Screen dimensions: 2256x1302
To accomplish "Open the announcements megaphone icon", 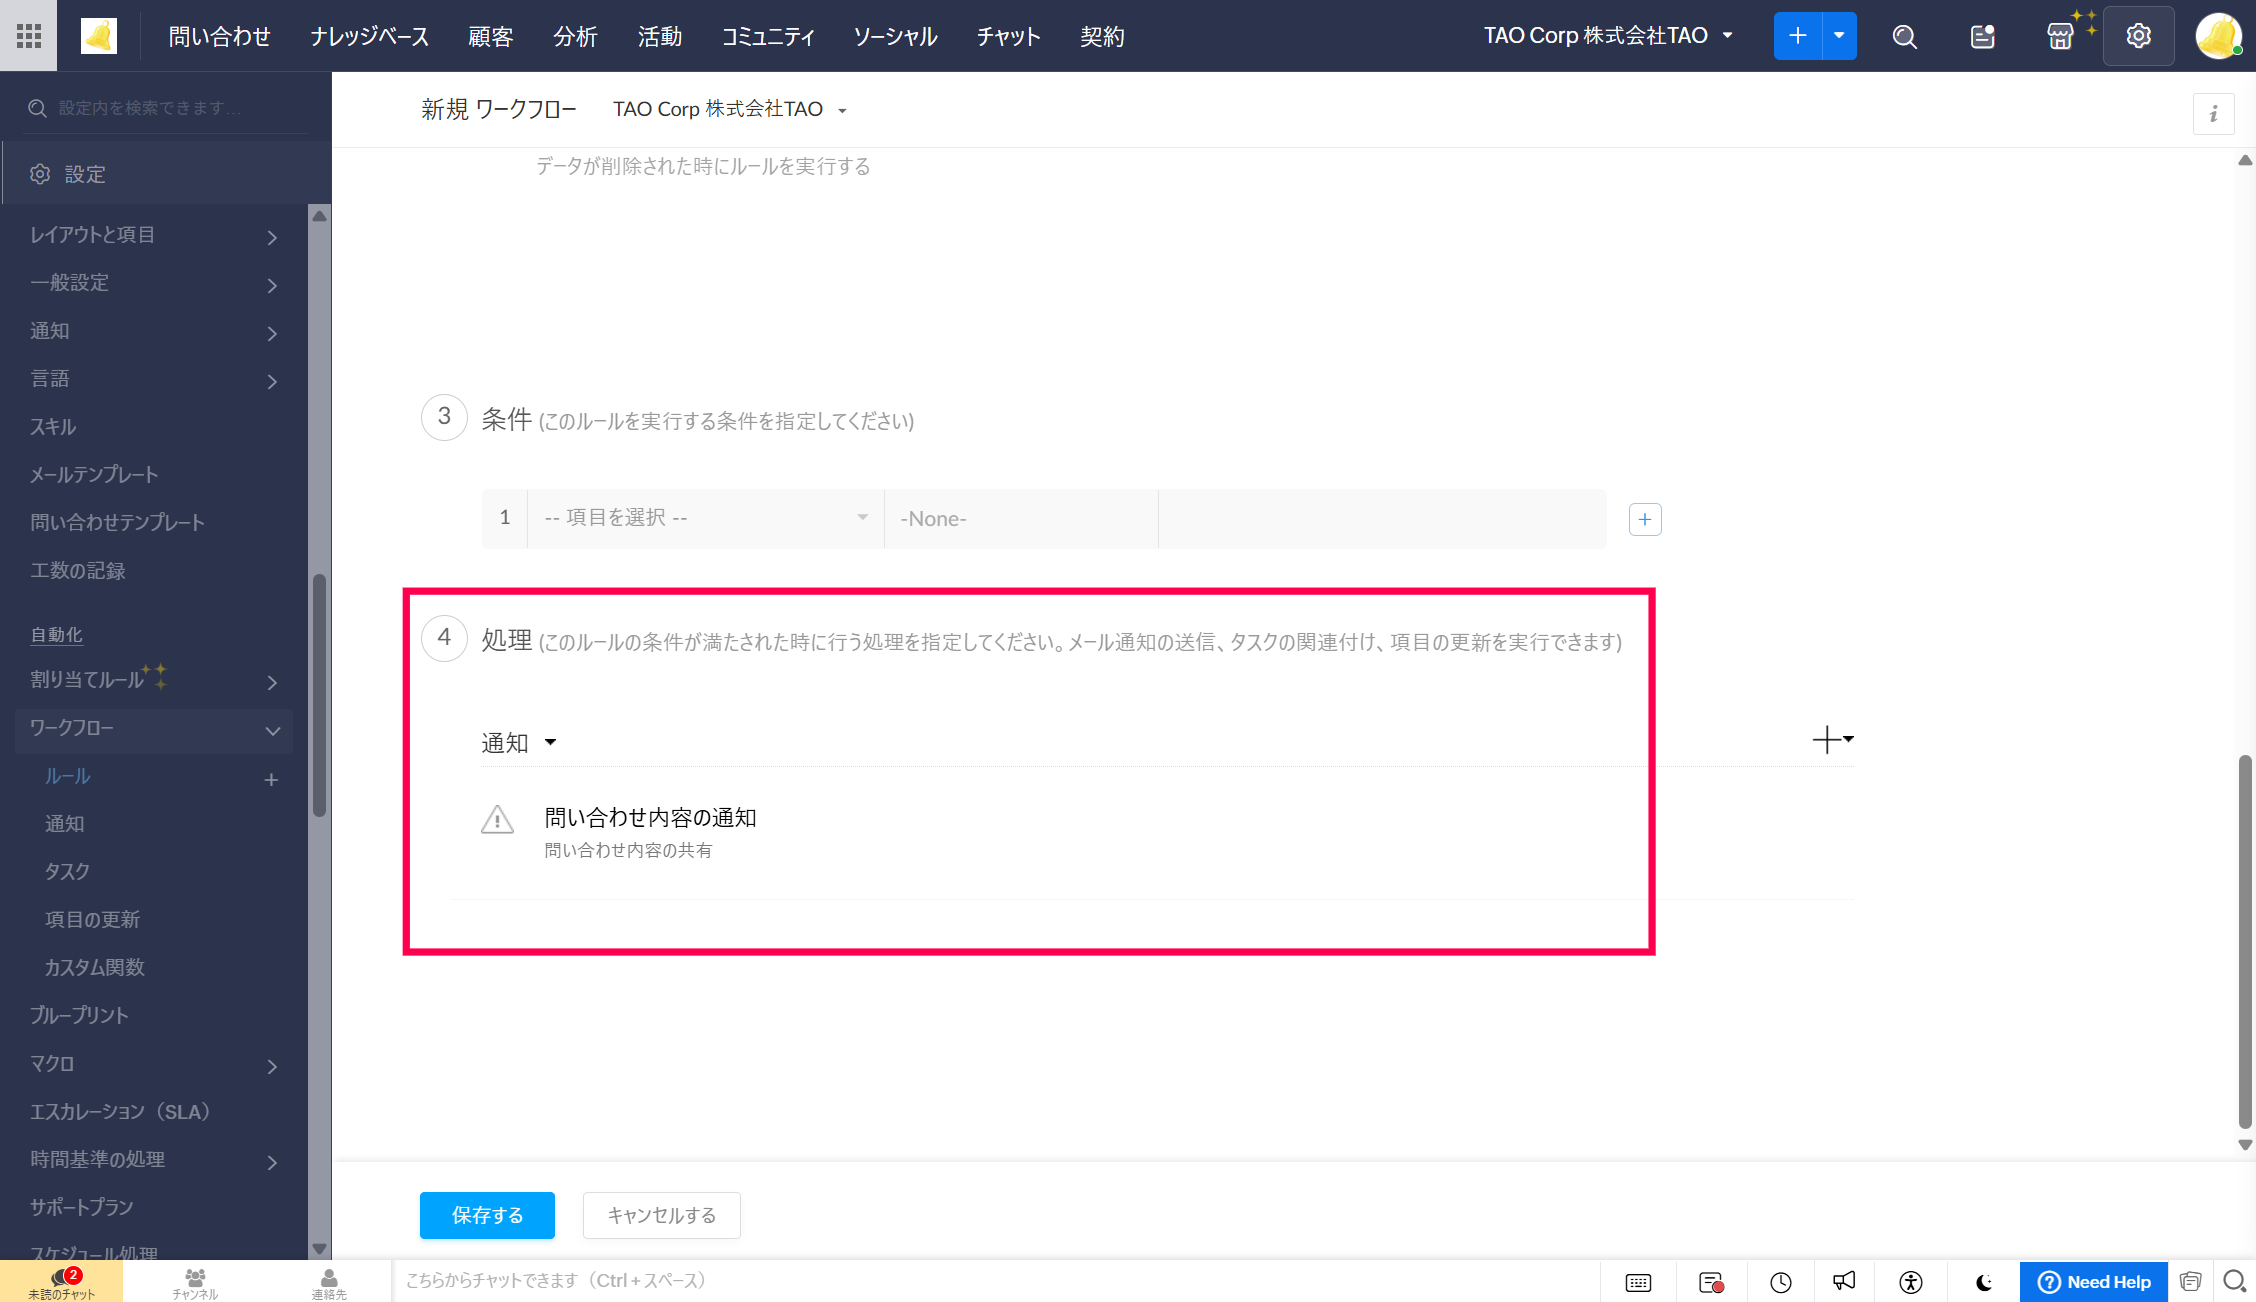I will pos(1844,1282).
